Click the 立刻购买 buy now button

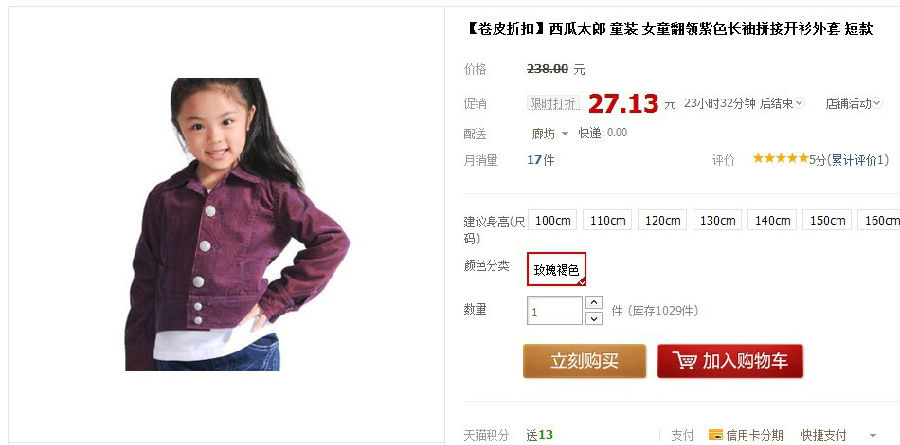[584, 361]
